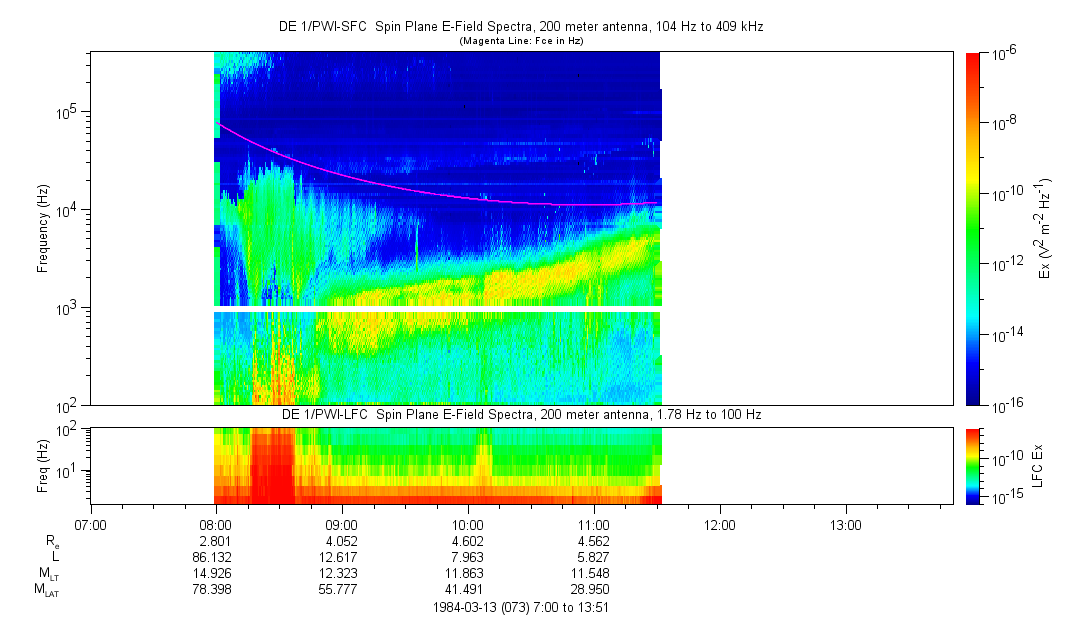Image resolution: width=1083 pixels, height=620 pixels.
Task: Select the 13:00 time axis tick label
Action: pos(846,524)
